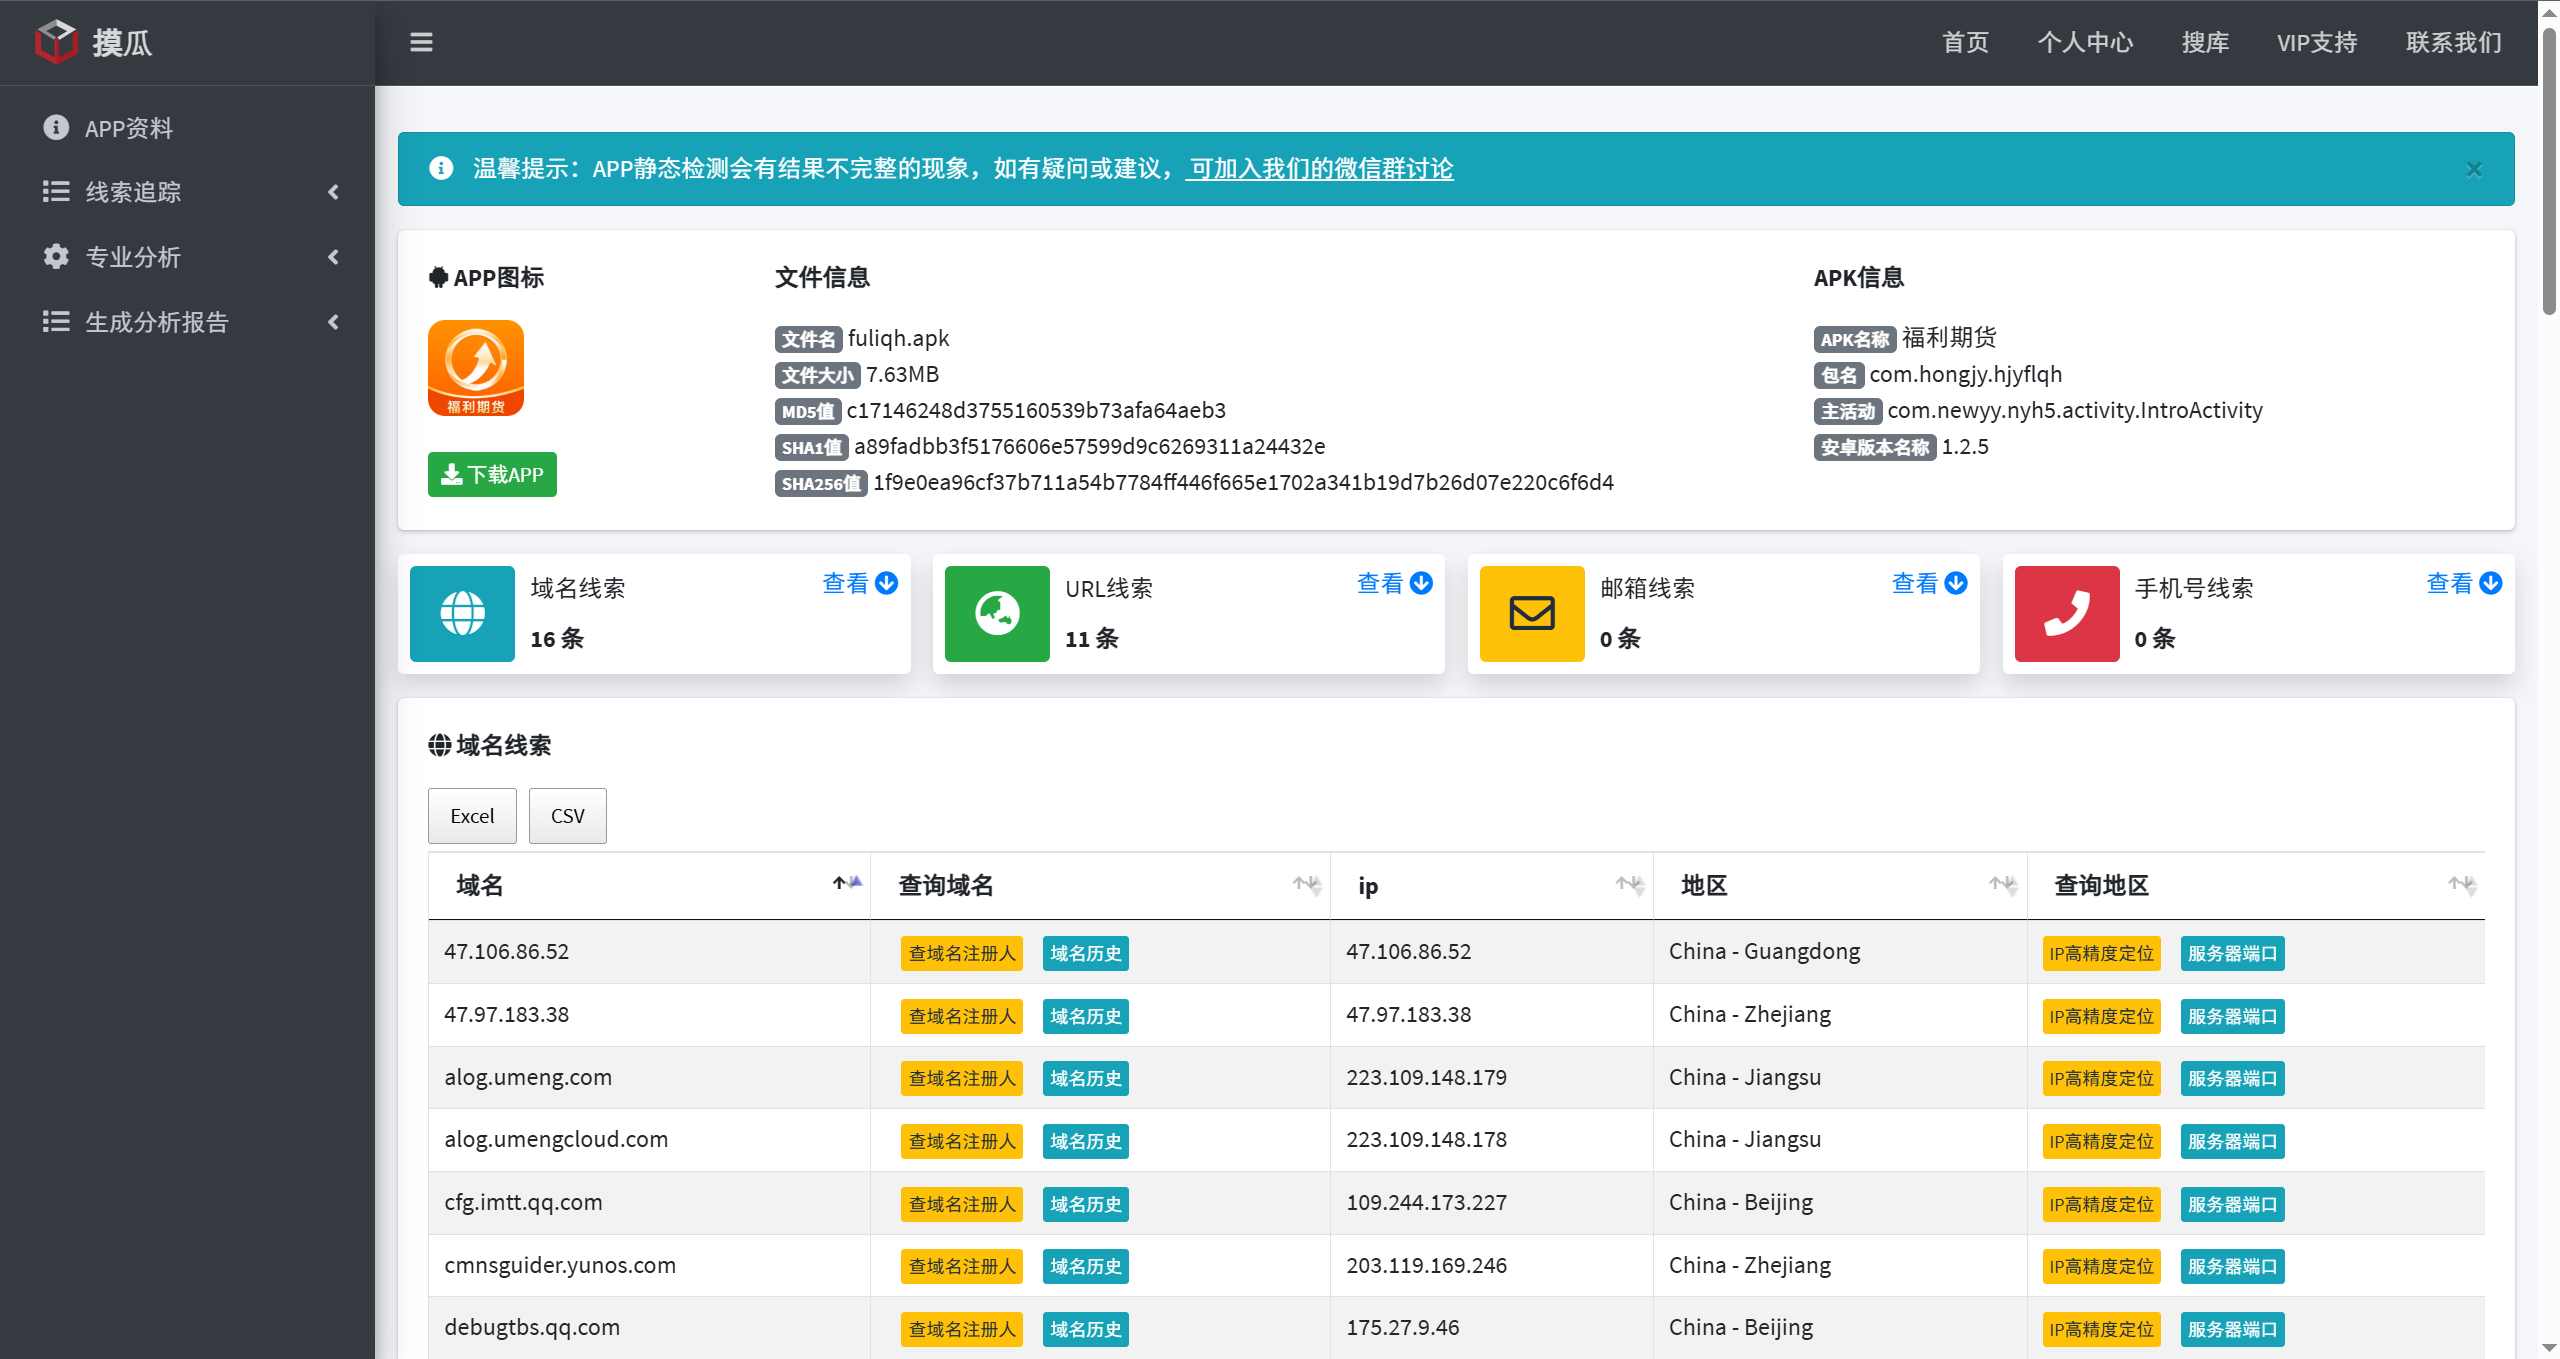Click the 摸瓜 cube logo icon

pos(56,41)
